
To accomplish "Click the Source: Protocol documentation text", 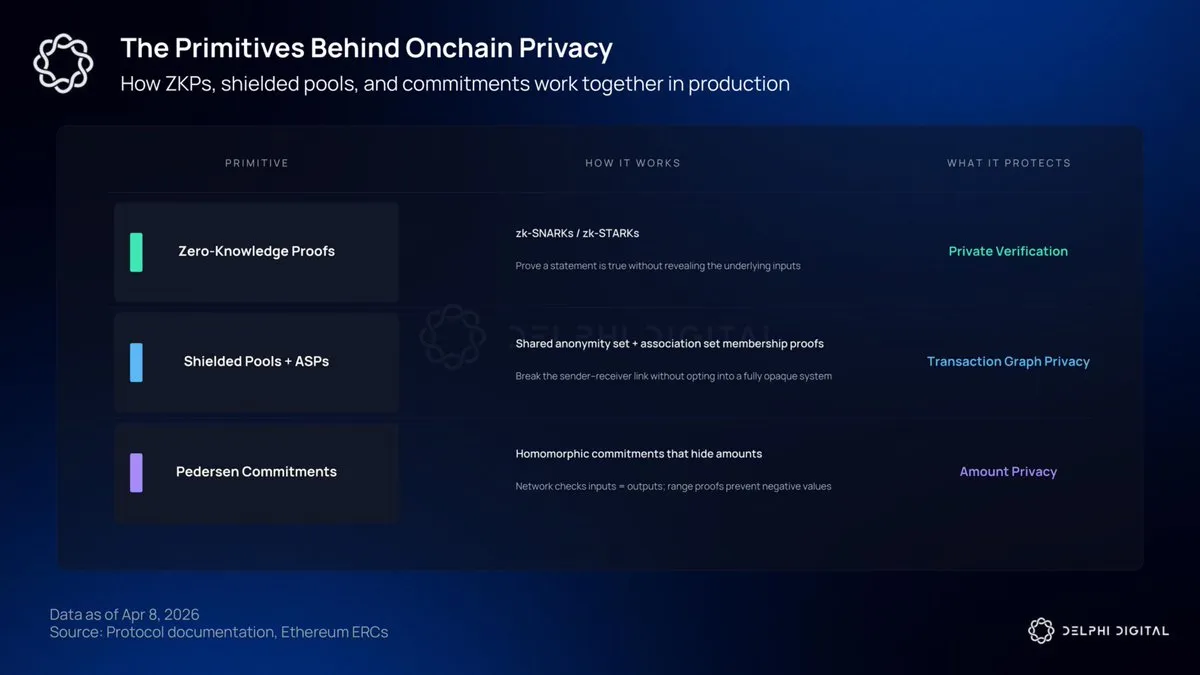I will [x=218, y=632].
